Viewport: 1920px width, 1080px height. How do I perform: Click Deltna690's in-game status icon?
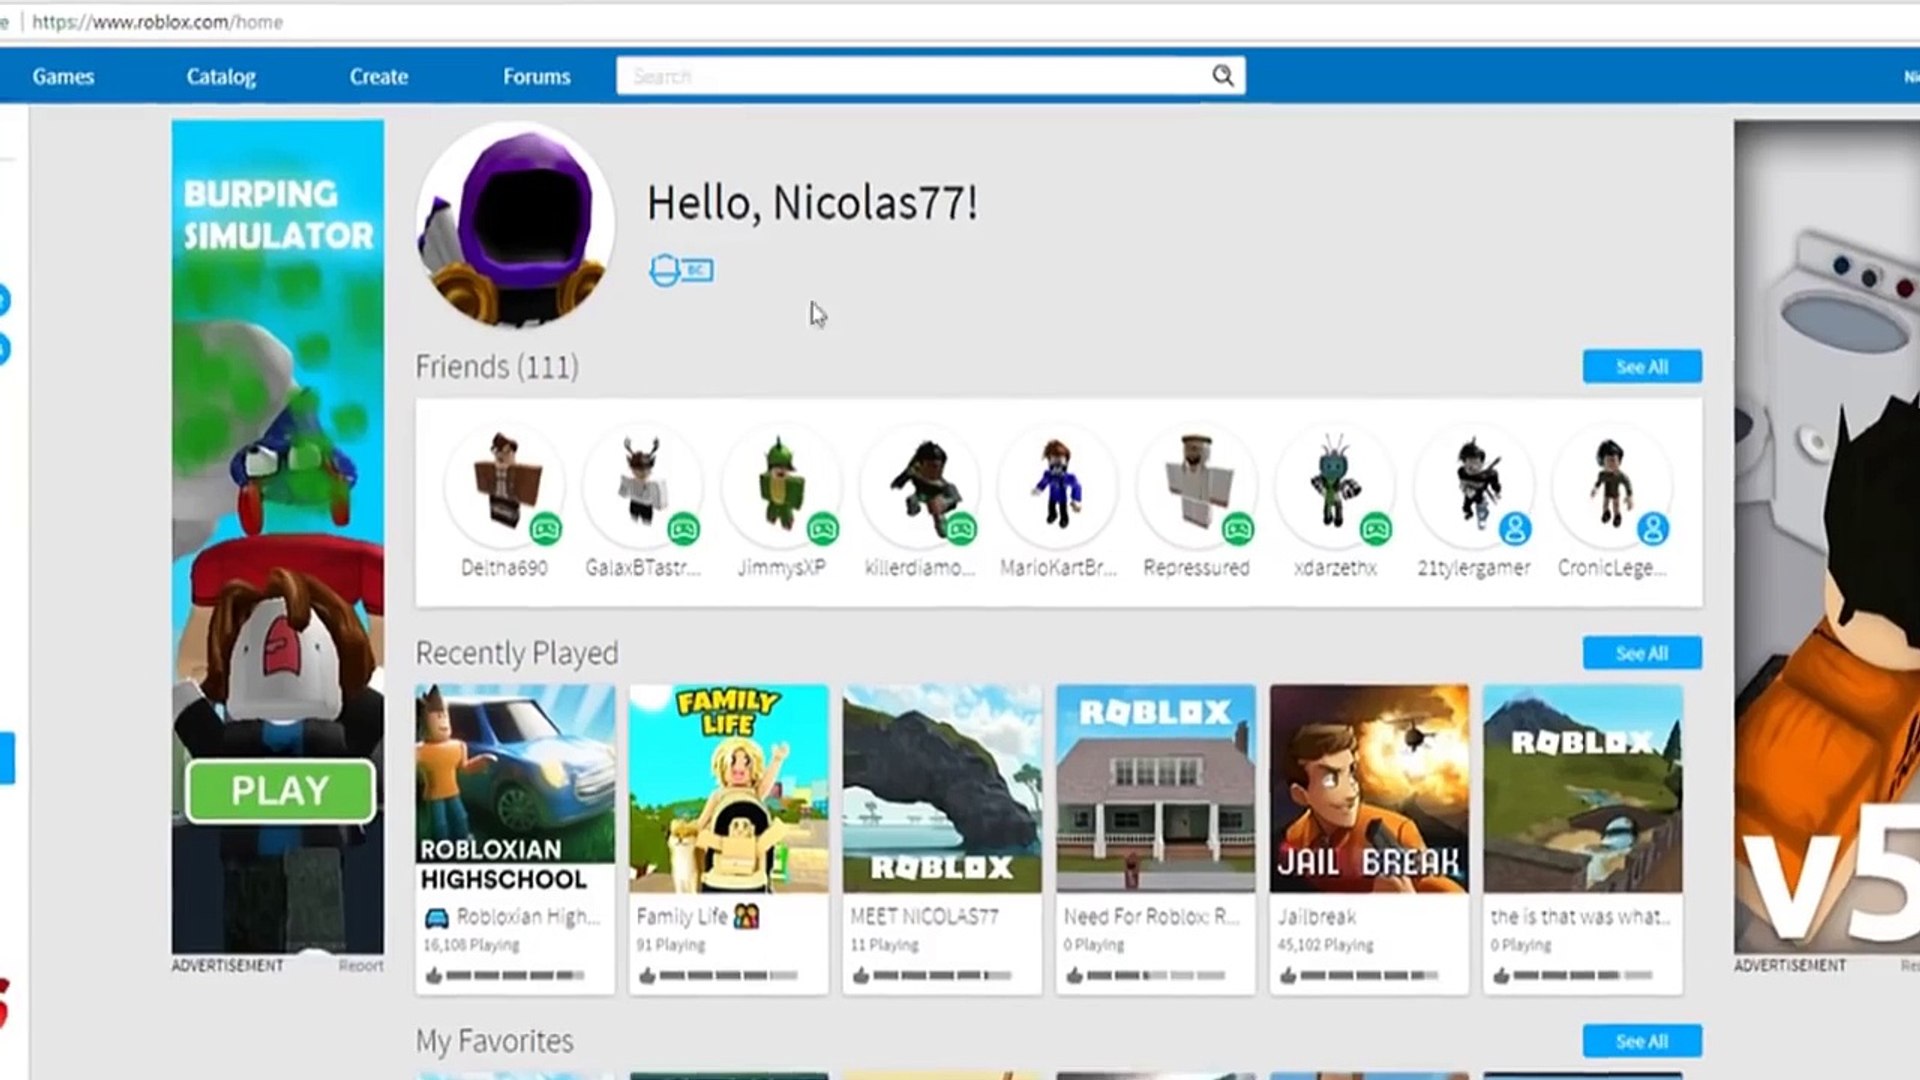(x=546, y=528)
